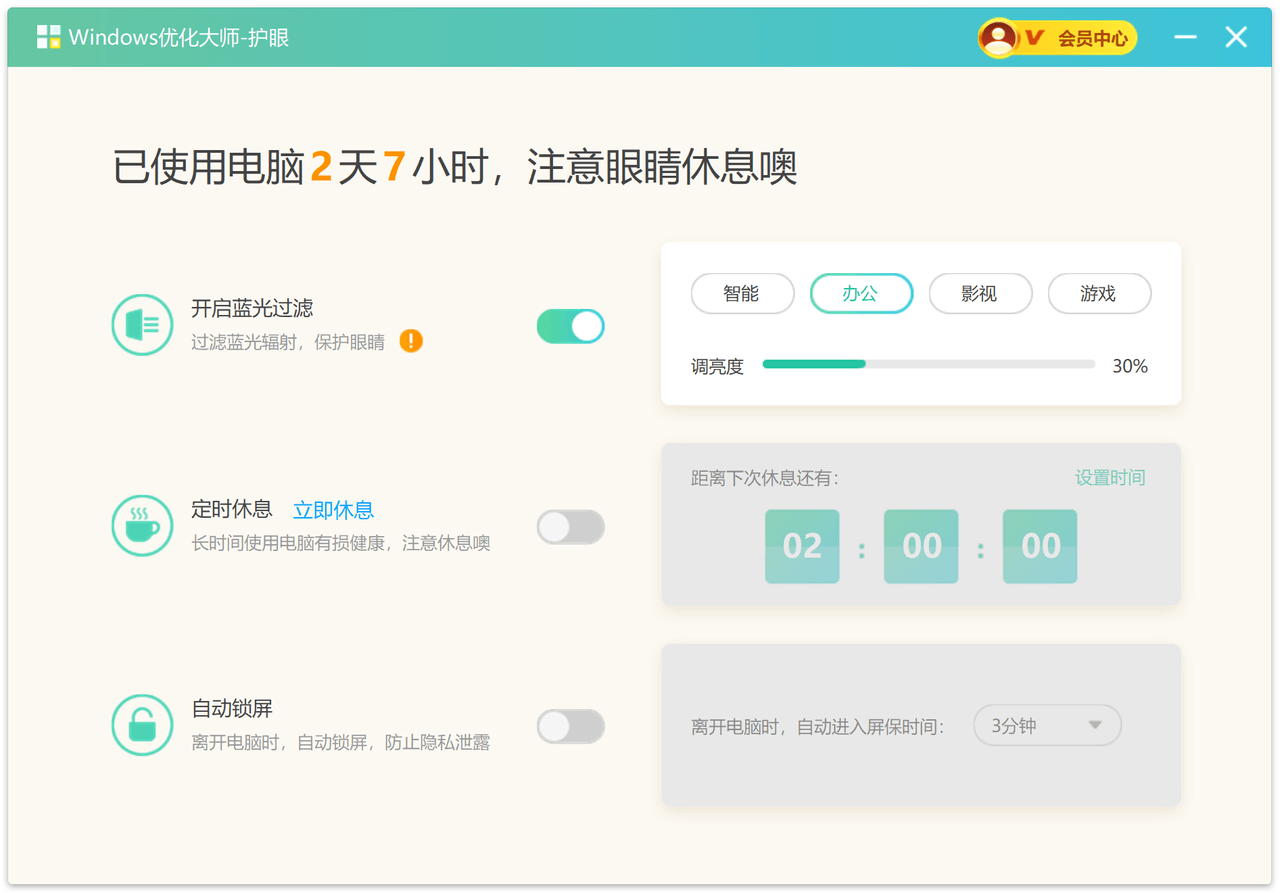The height and width of the screenshot is (893, 1280).
Task: Click the blue light filter icon
Action: click(x=142, y=325)
